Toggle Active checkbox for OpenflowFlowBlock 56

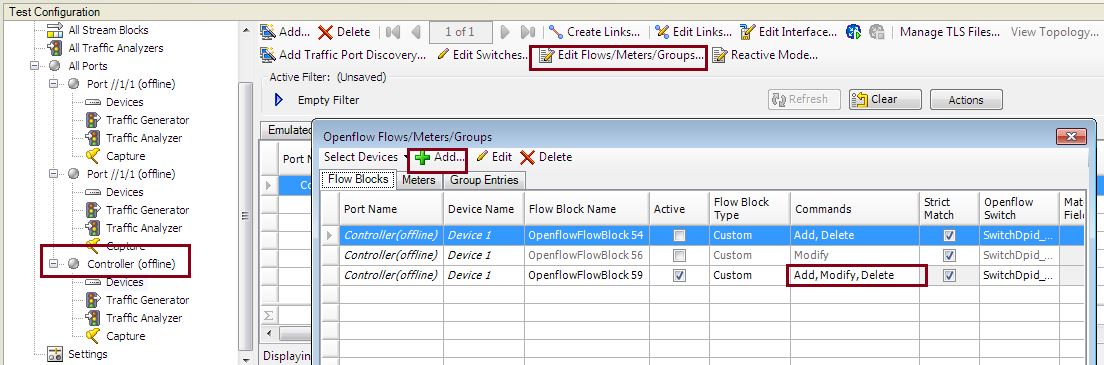click(679, 255)
